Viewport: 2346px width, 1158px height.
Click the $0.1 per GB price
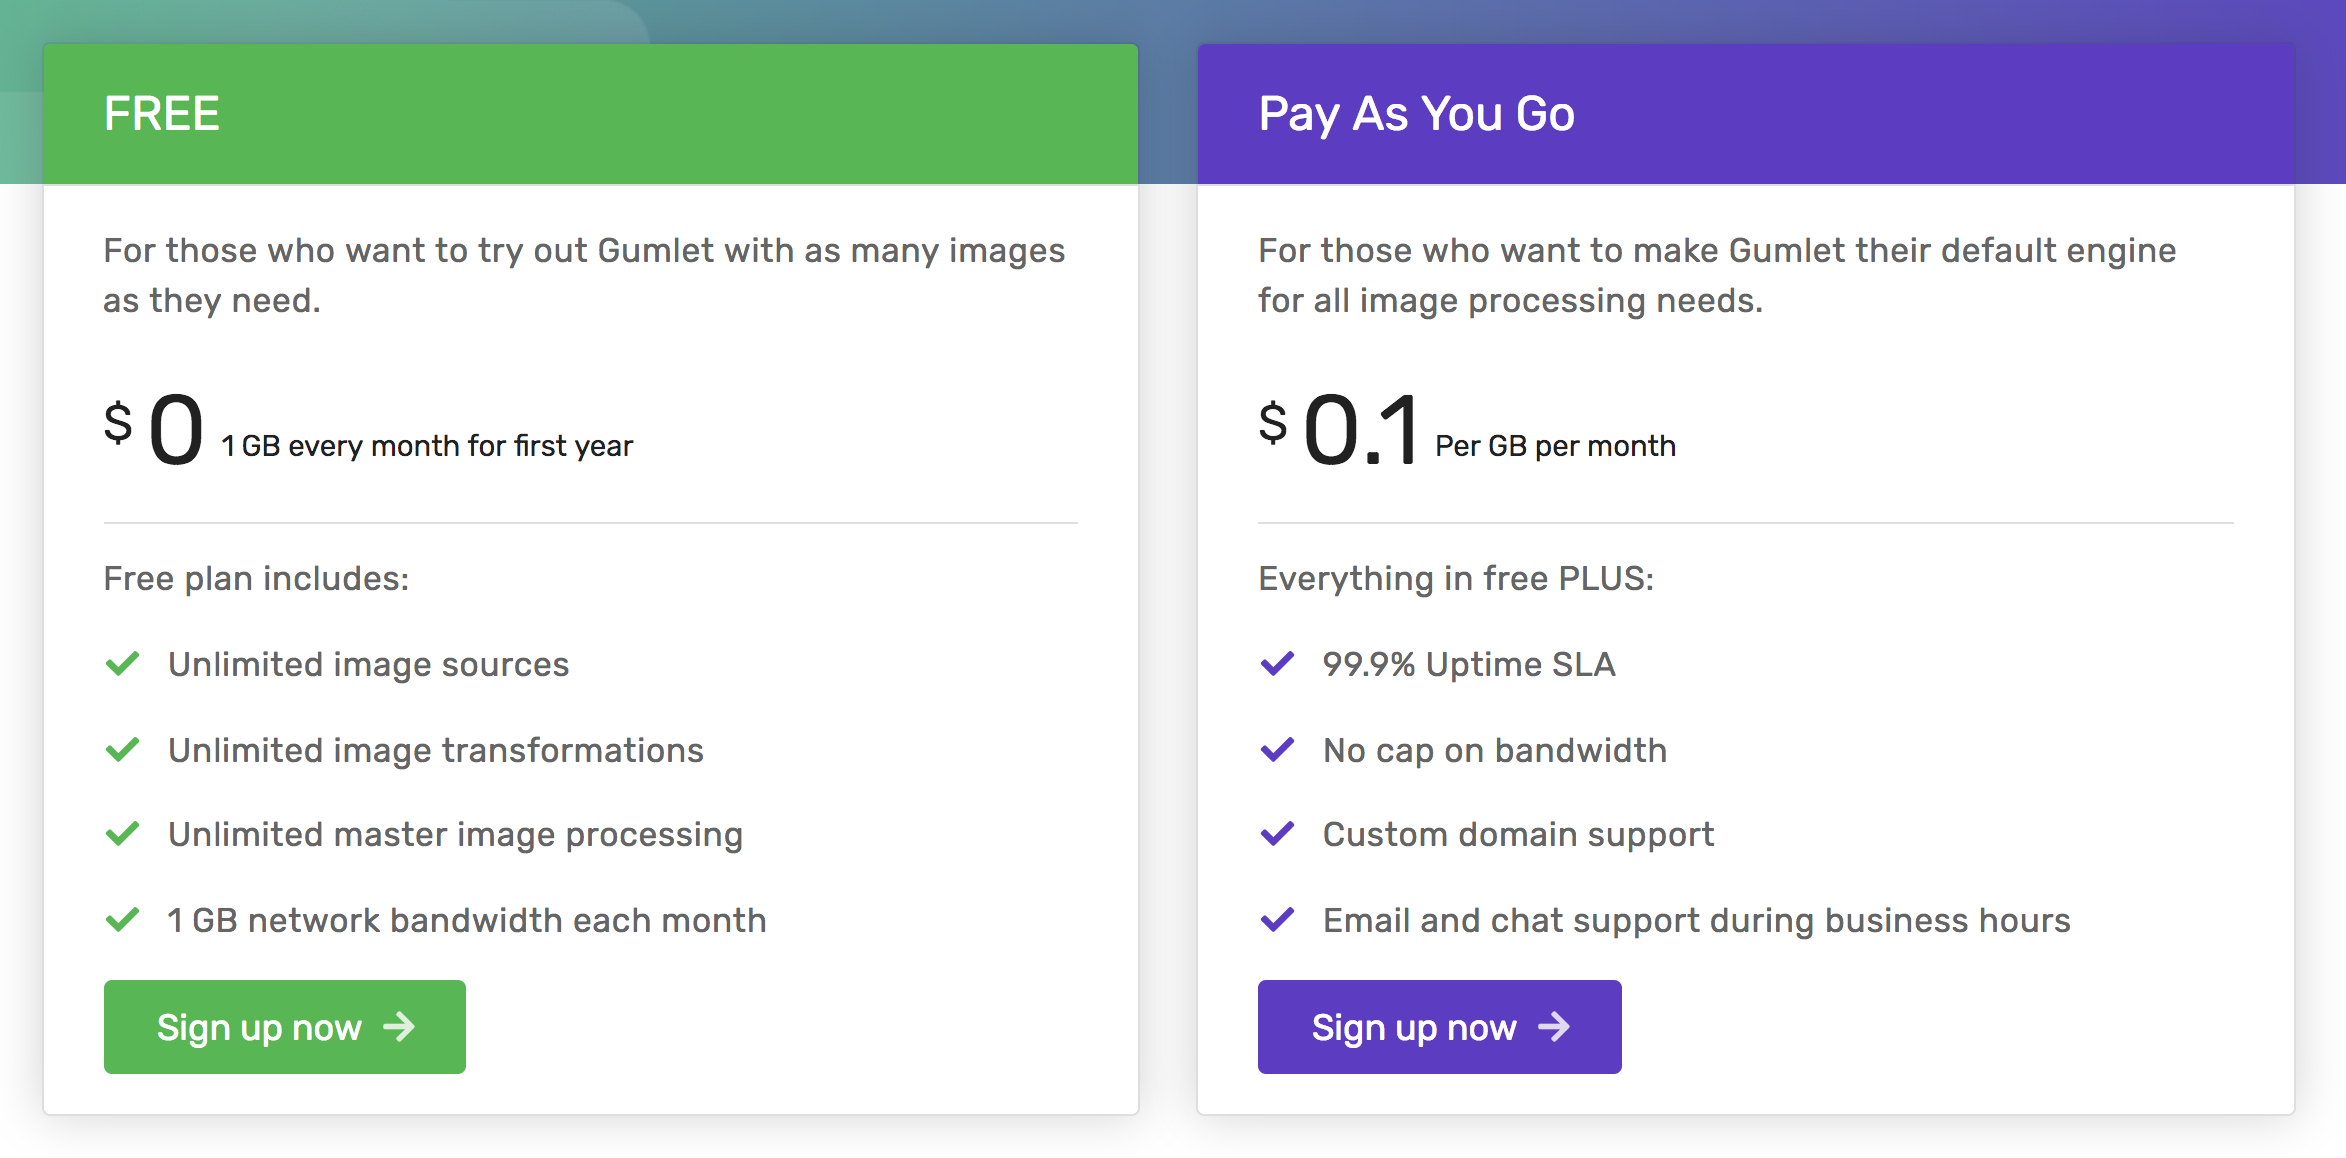click(1467, 430)
